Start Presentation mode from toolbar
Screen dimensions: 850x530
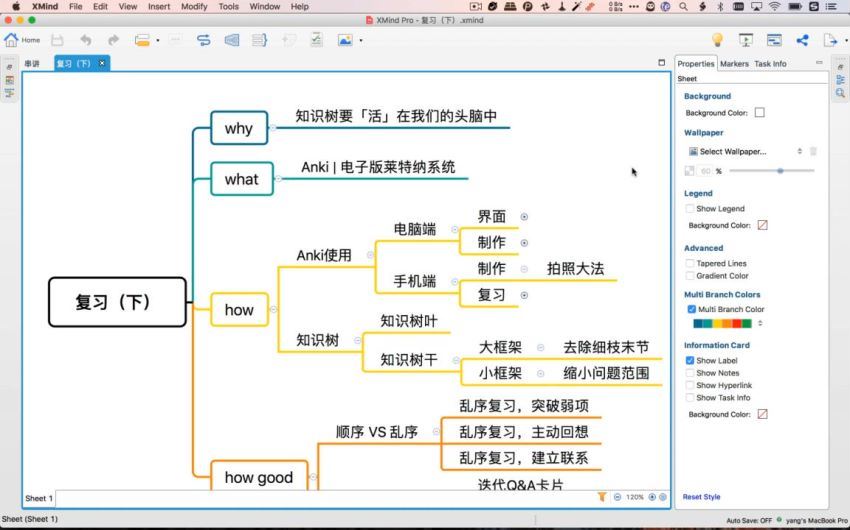pos(745,40)
